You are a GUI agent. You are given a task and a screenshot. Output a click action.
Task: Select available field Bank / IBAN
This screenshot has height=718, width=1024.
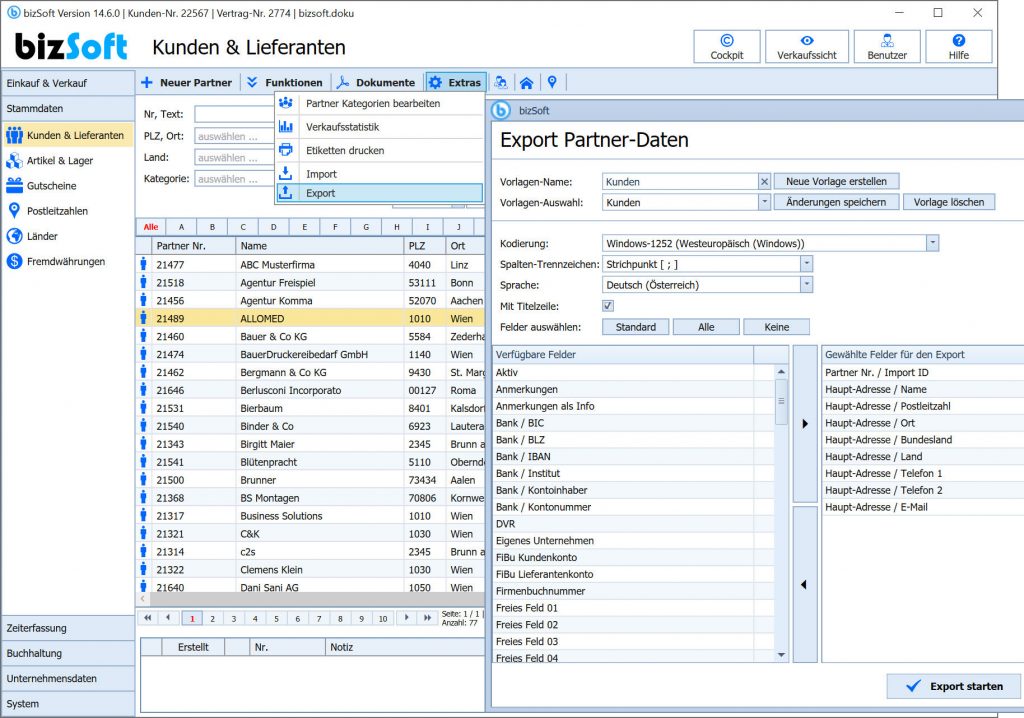633,457
